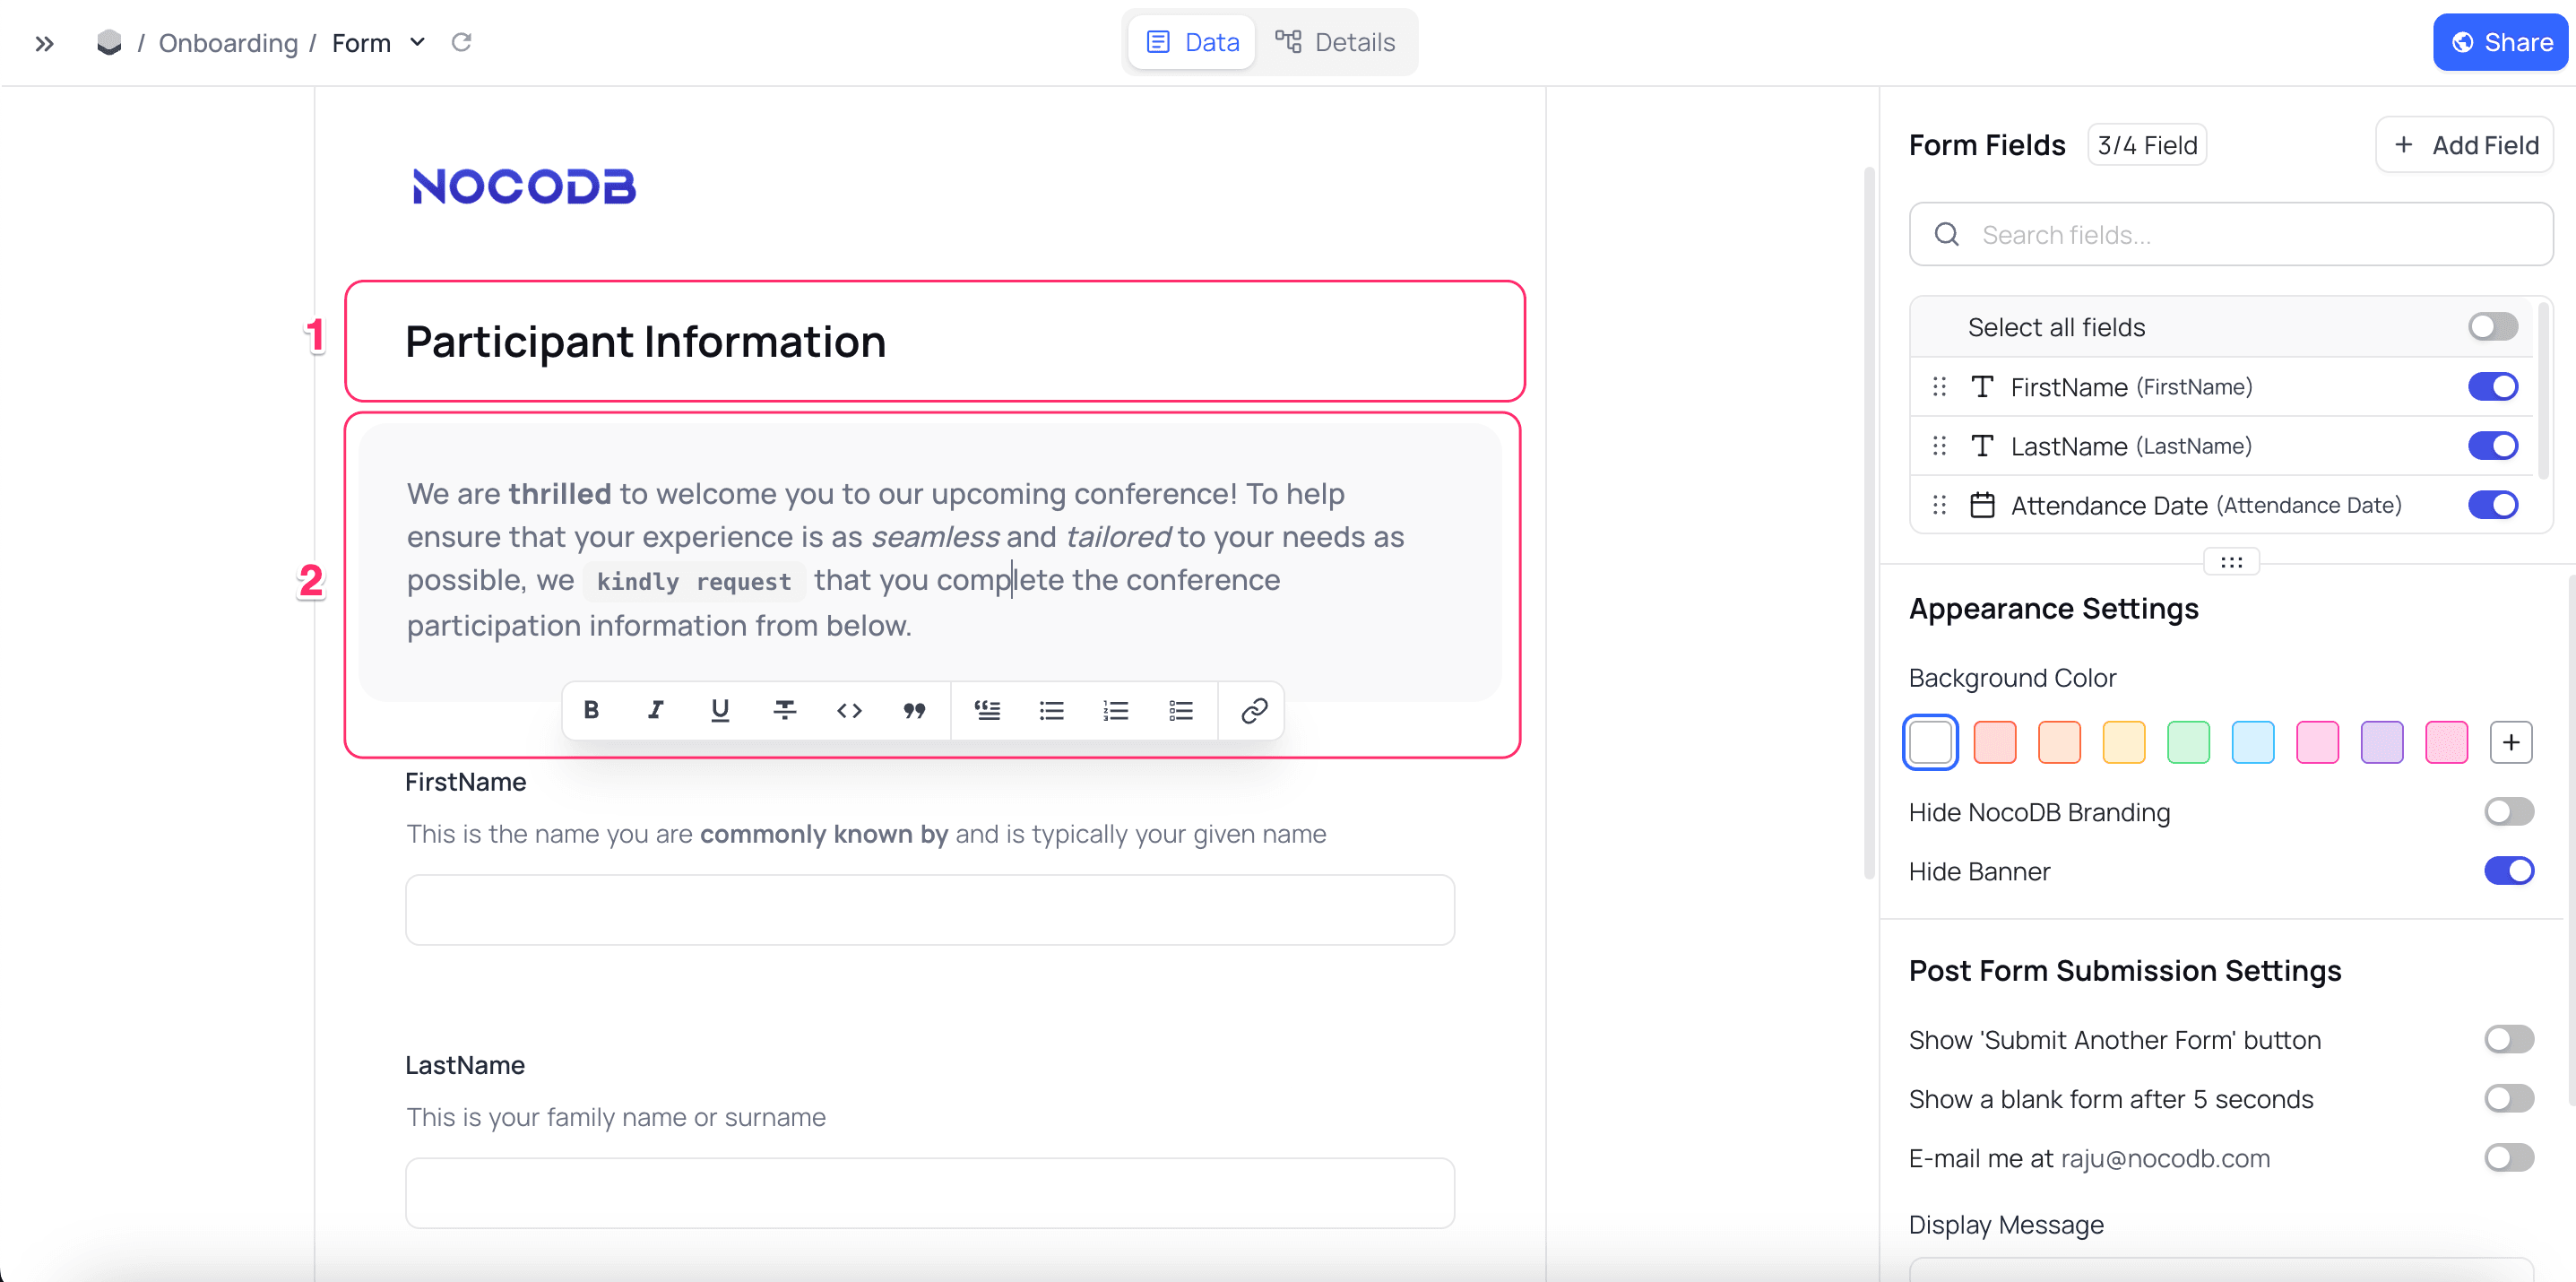The image size is (2576, 1282).
Task: Switch to the Details tab
Action: coord(1335,42)
